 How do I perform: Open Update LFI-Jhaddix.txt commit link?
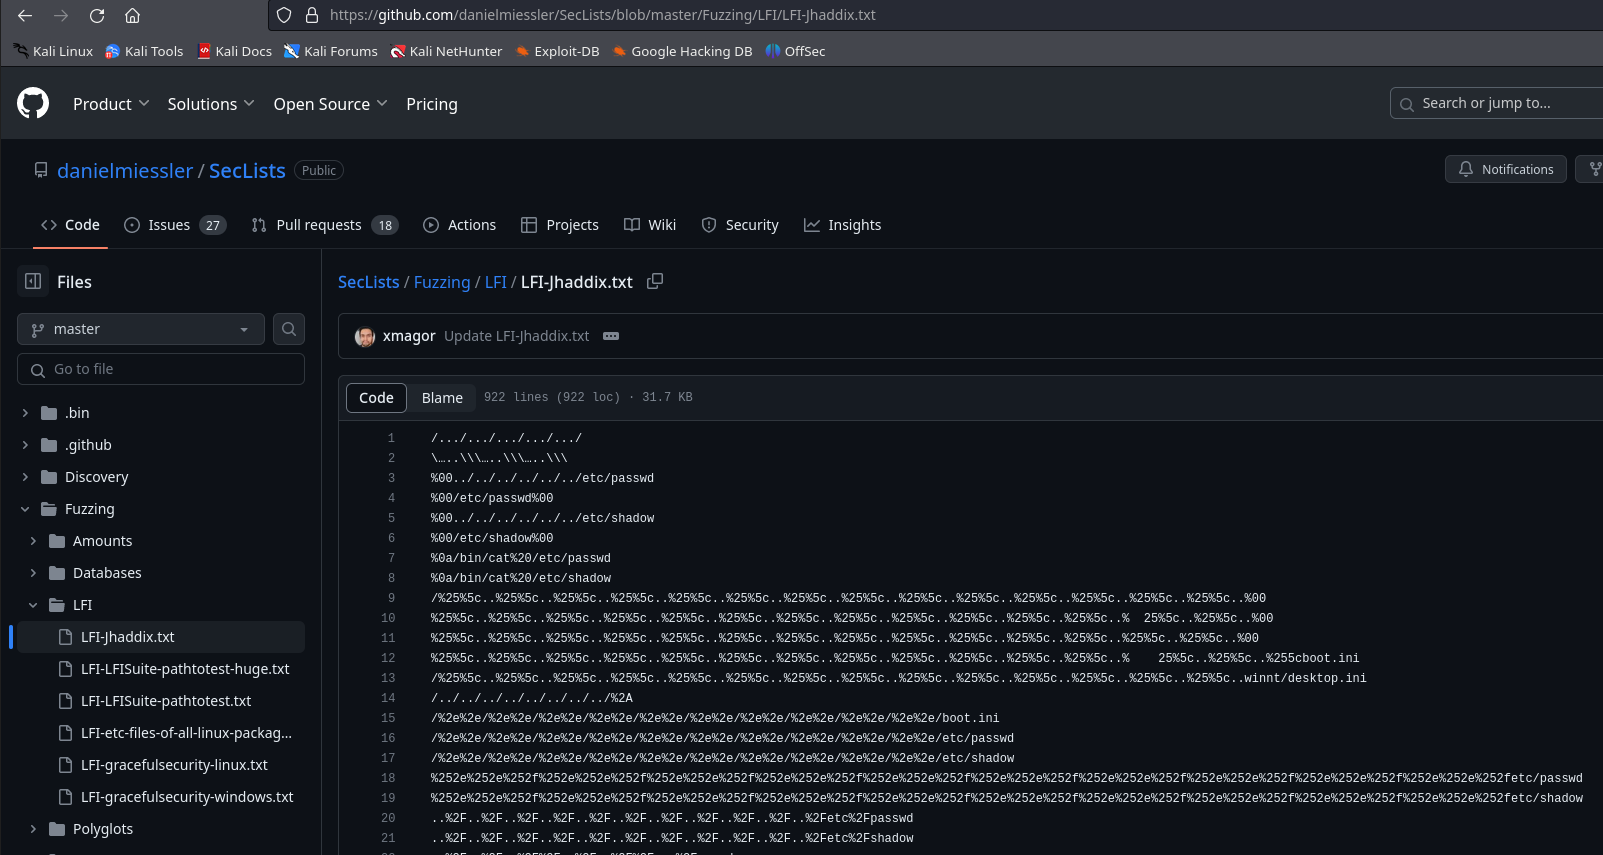[516, 336]
